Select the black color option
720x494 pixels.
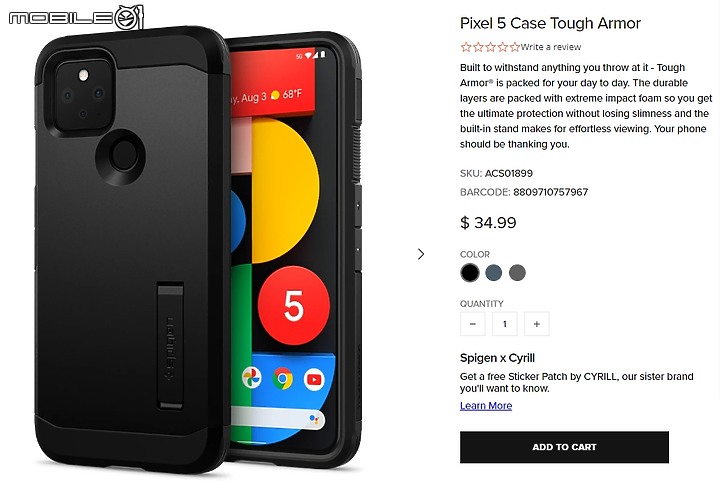pyautogui.click(x=470, y=273)
